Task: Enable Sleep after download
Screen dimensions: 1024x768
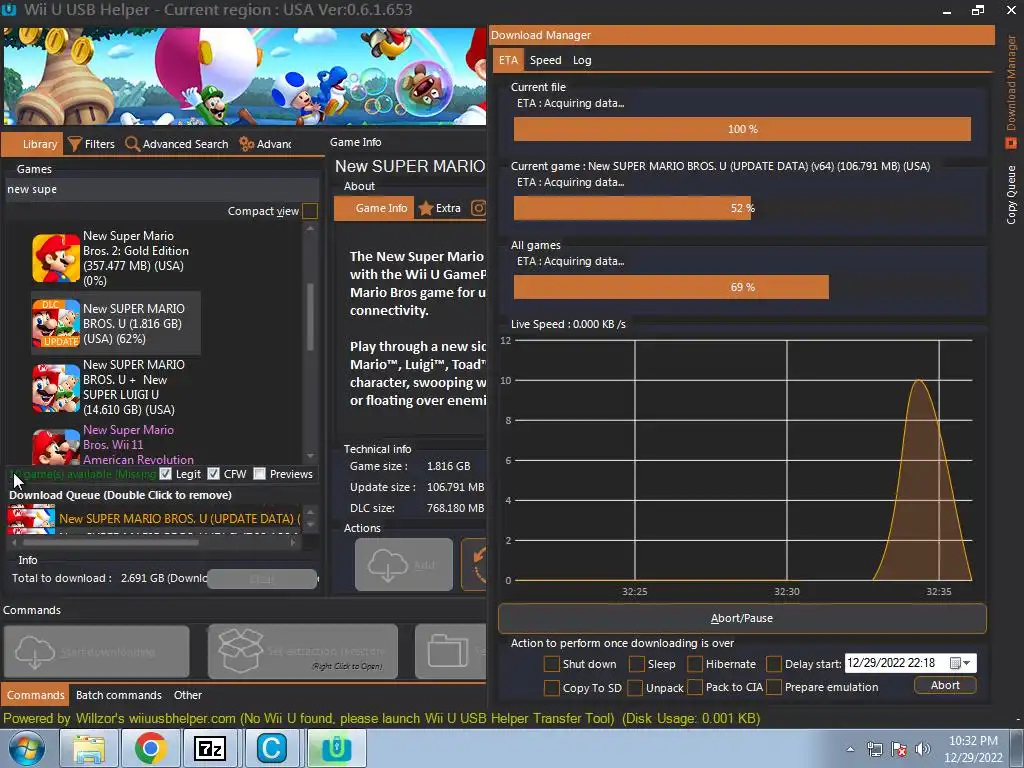Action: [636, 664]
